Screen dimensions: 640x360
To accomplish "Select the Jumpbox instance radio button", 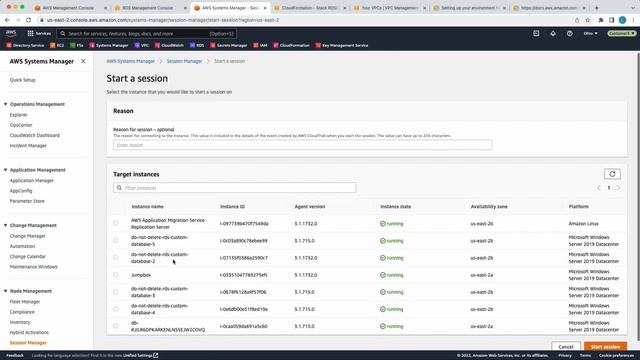I will (116, 275).
